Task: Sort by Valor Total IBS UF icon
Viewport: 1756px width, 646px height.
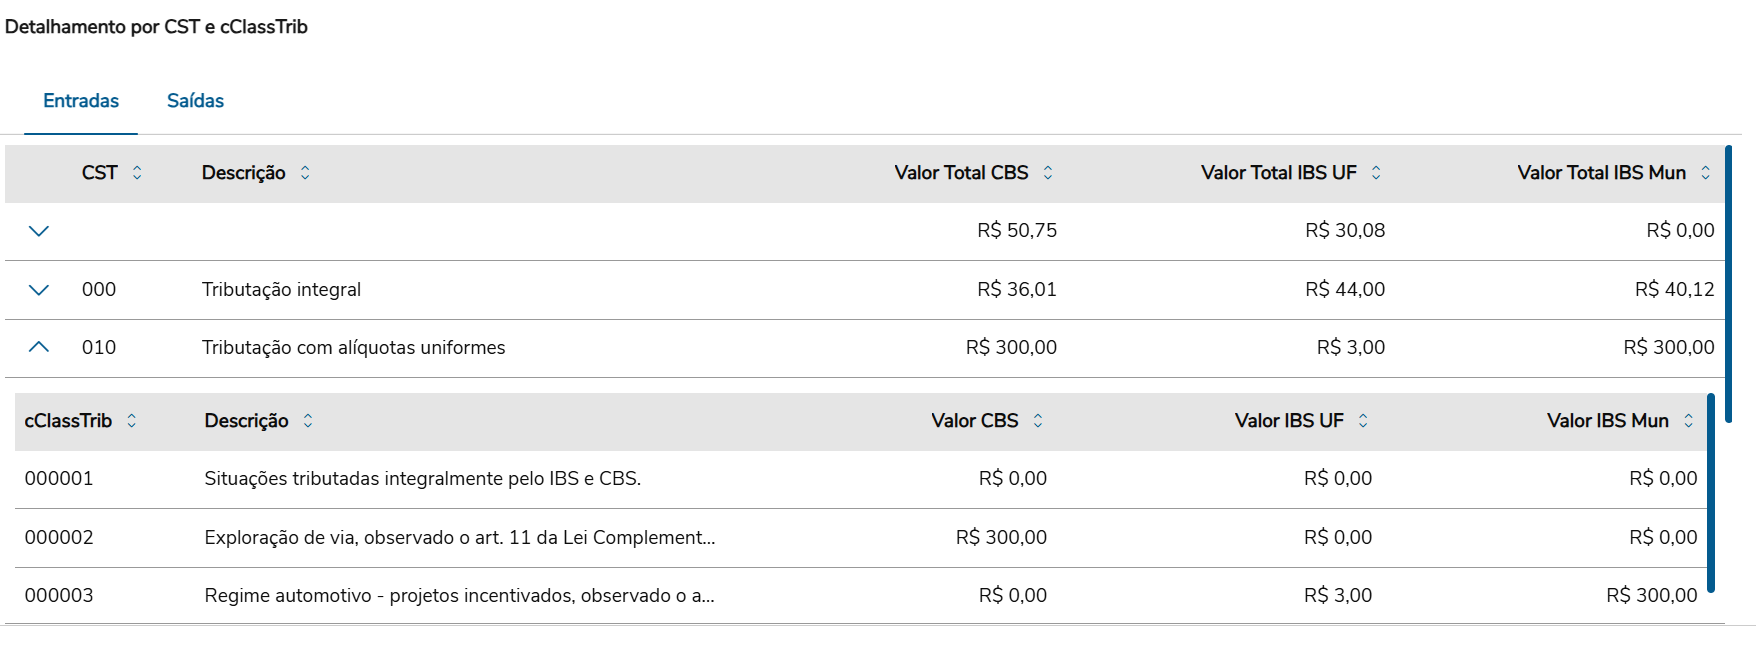Action: pos(1376,173)
